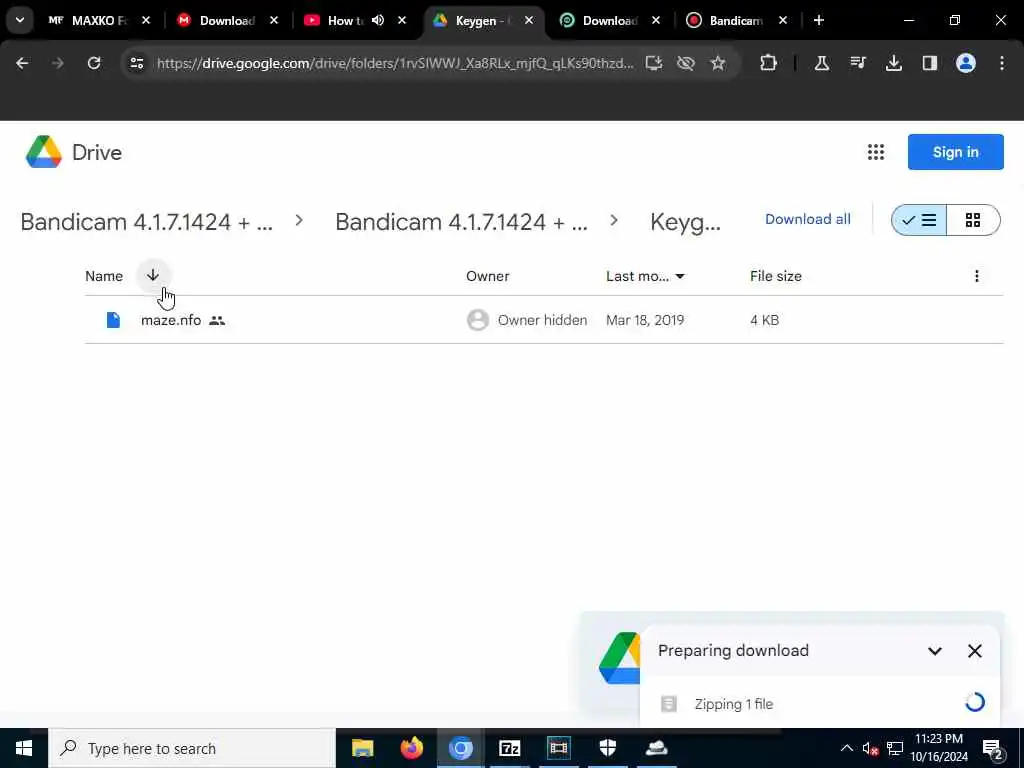1024x768 pixels.
Task: Click the drive.google.com address bar URL
Action: coord(394,63)
